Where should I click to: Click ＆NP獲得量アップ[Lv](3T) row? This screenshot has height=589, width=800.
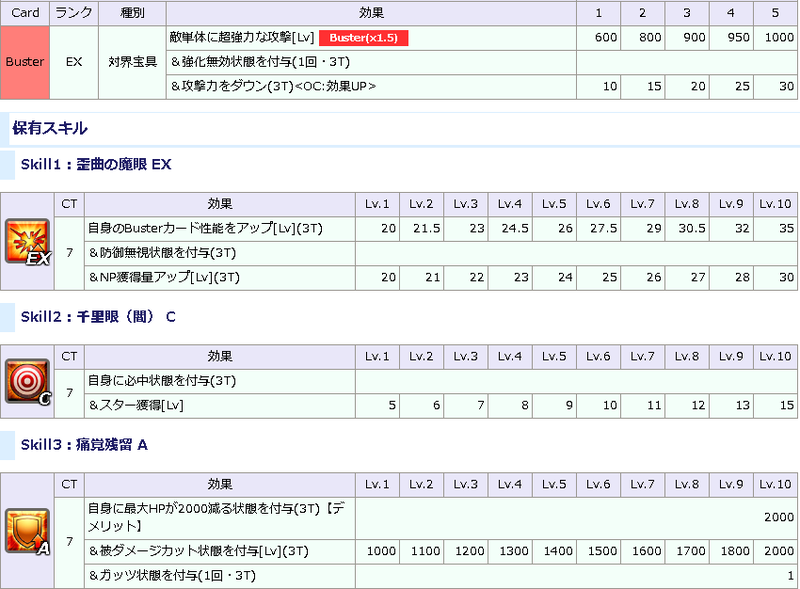(220, 278)
